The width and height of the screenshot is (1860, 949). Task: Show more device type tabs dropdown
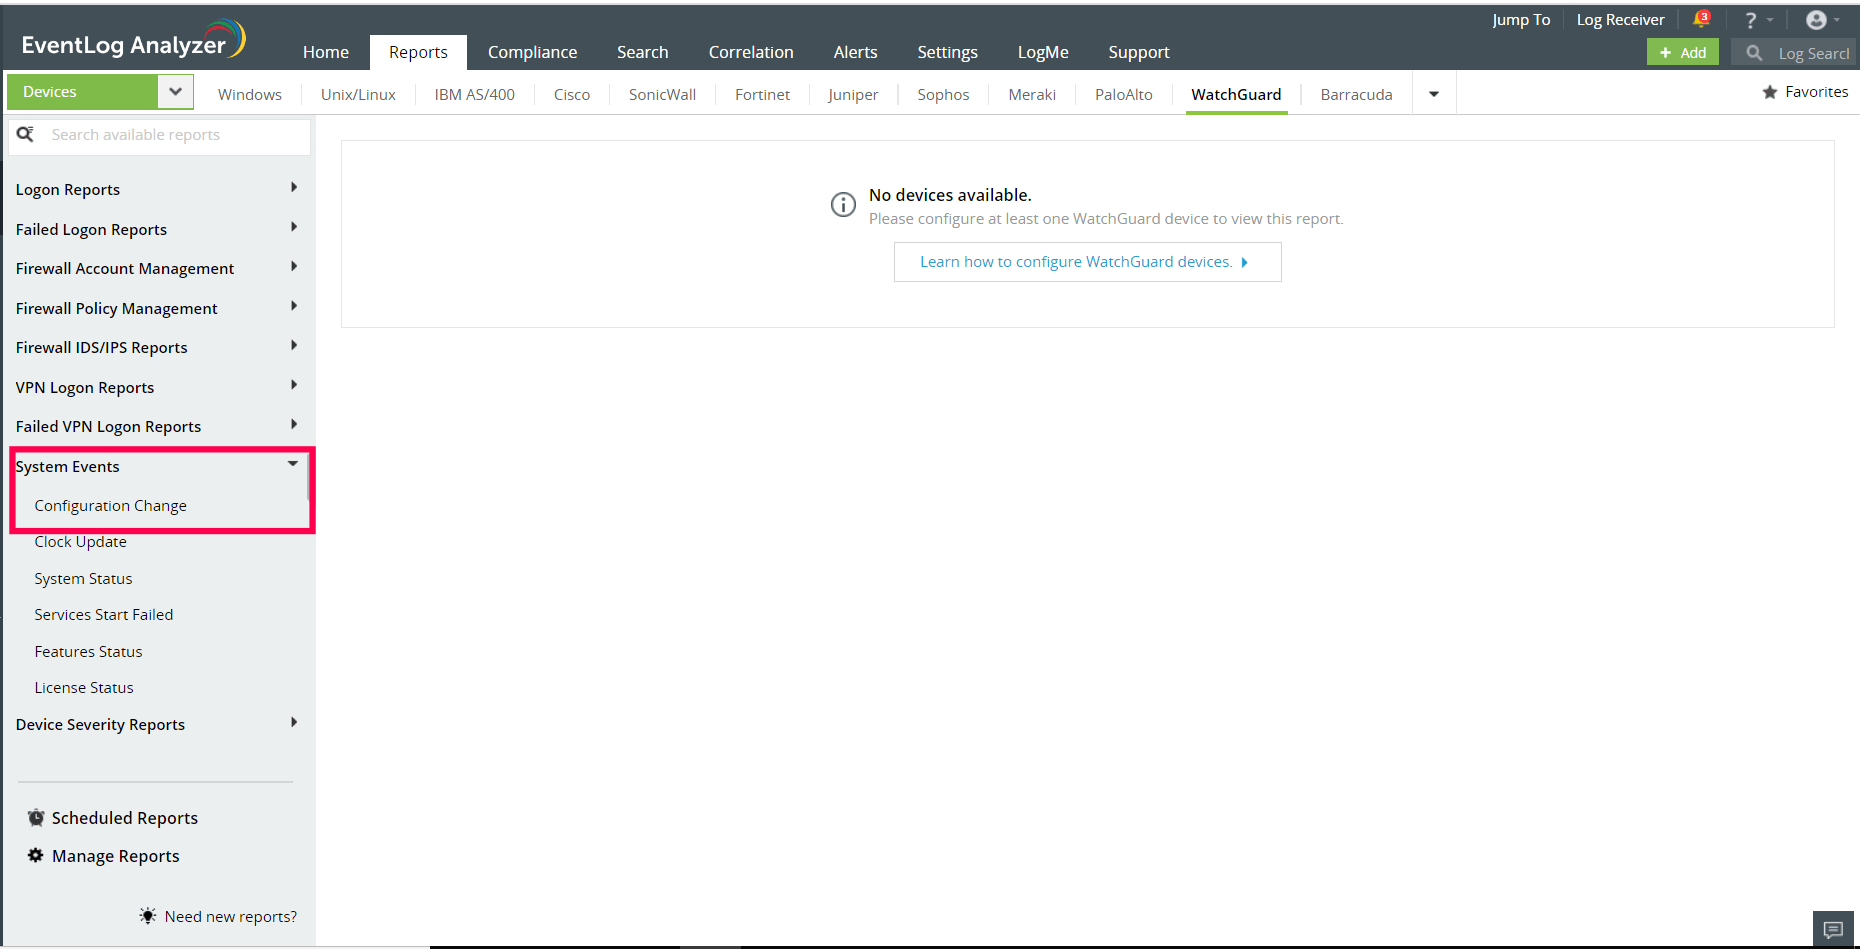pos(1434,94)
